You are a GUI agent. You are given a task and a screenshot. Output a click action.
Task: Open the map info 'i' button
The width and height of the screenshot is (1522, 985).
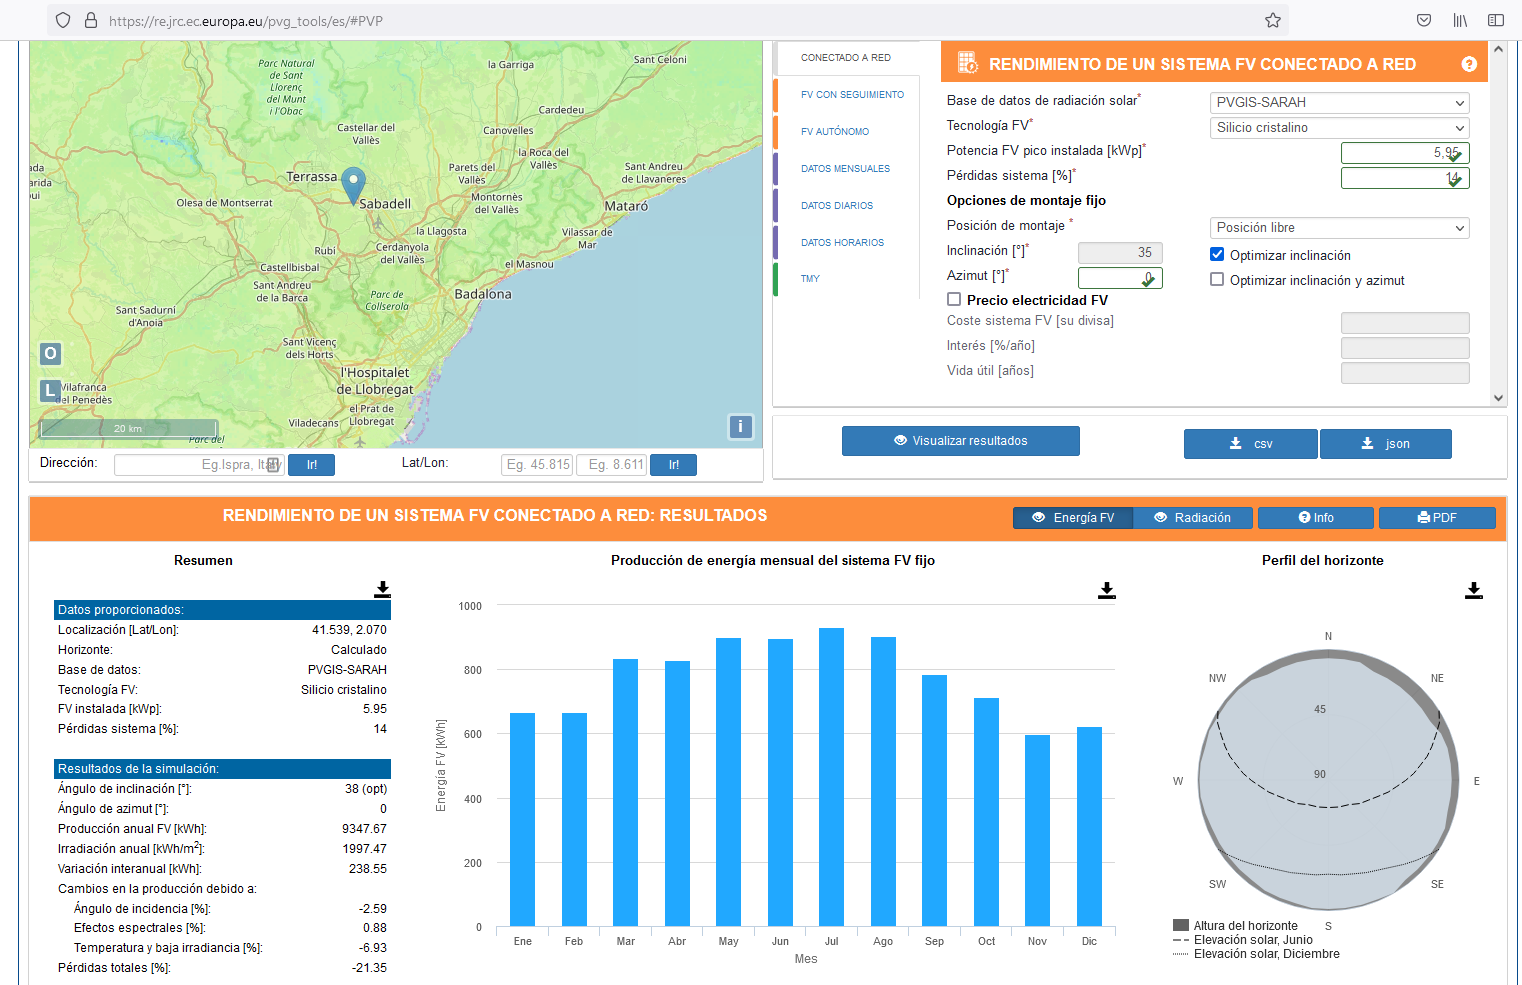tap(740, 427)
